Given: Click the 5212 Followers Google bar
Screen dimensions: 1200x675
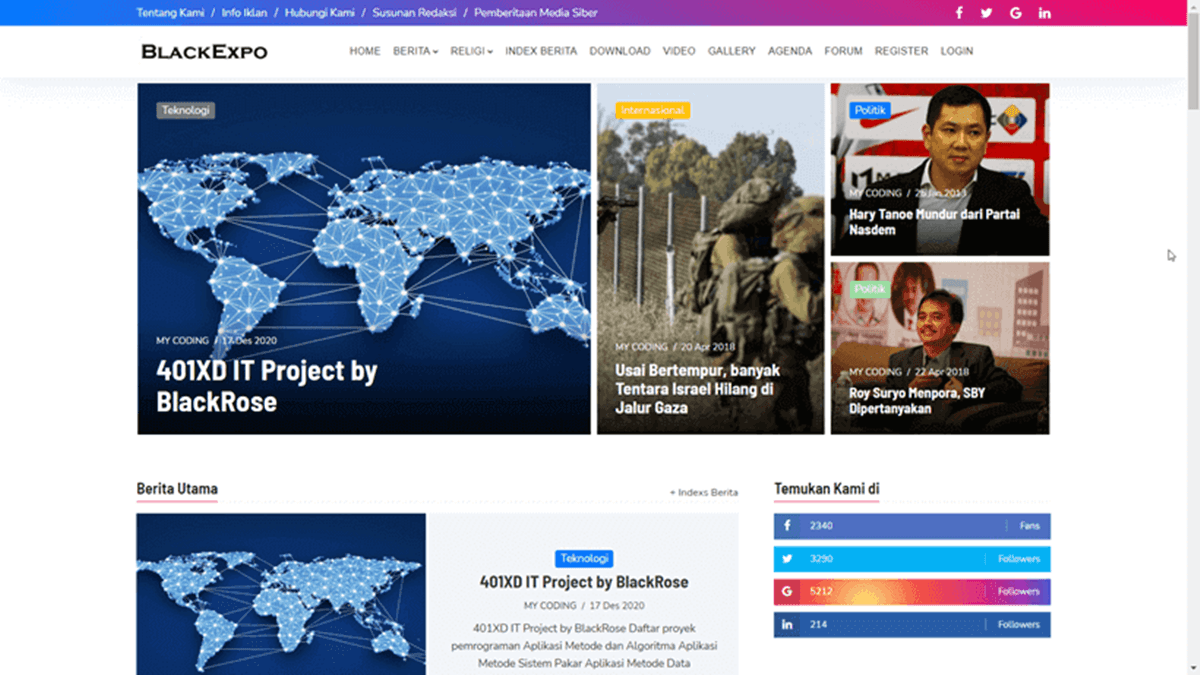Looking at the screenshot, I should 912,592.
